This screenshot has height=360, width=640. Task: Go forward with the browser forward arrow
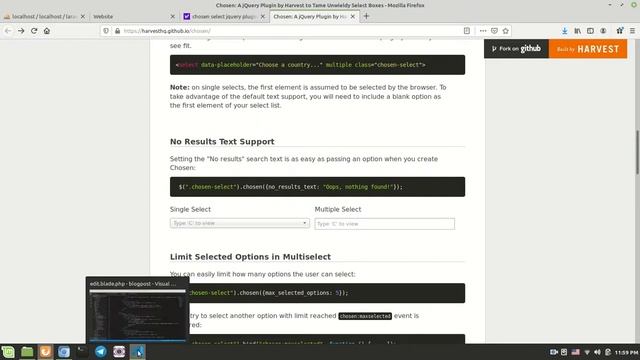click(21, 31)
